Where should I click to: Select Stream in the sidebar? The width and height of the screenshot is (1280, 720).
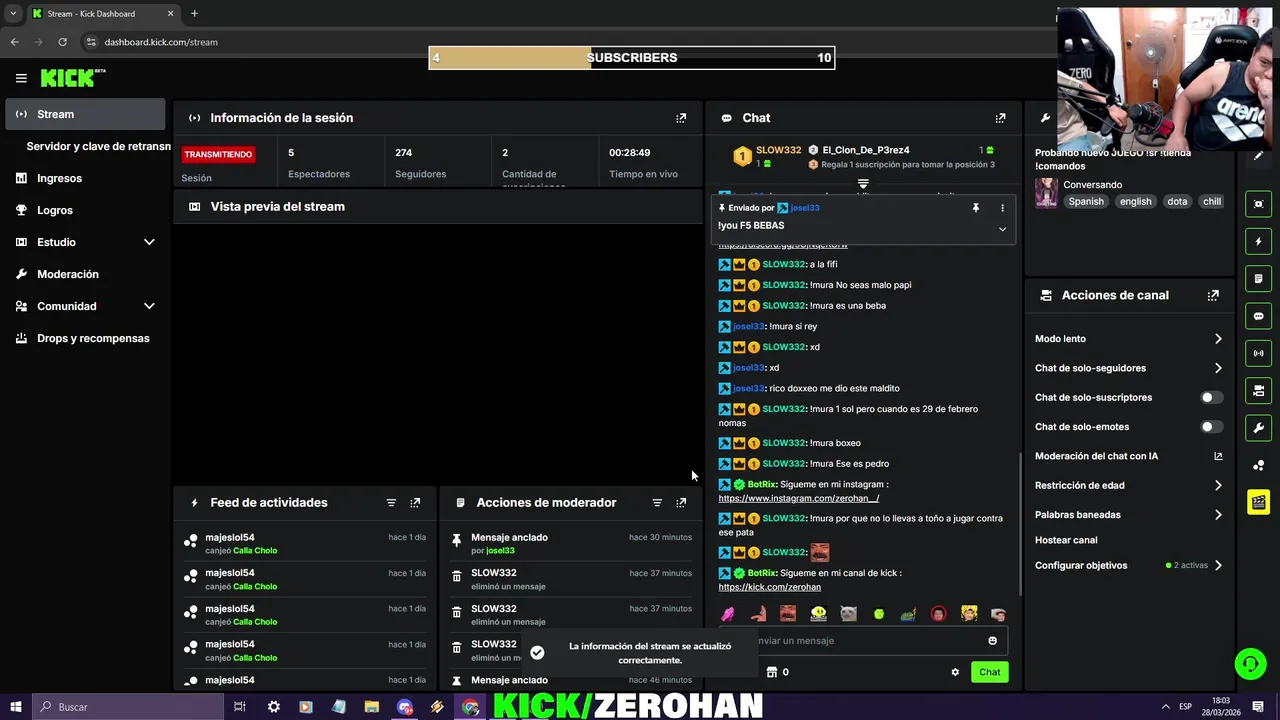[86, 114]
